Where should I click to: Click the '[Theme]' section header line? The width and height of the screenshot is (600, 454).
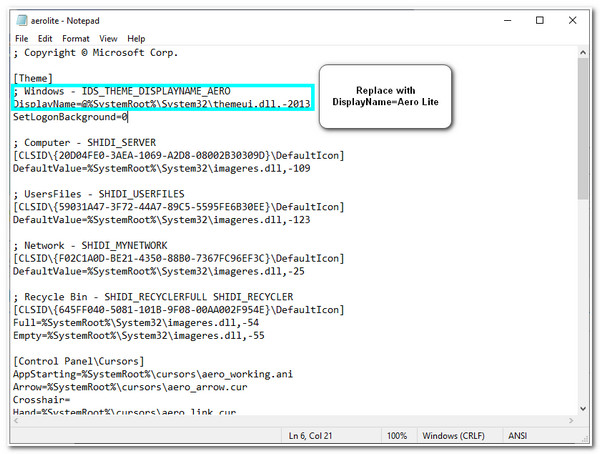[33, 78]
